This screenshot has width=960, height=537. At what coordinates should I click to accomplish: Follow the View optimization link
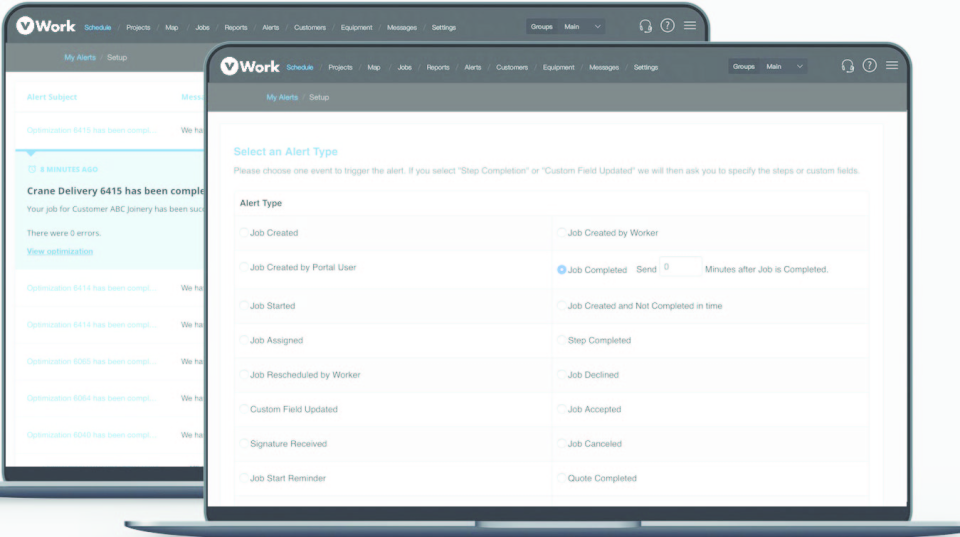point(59,251)
